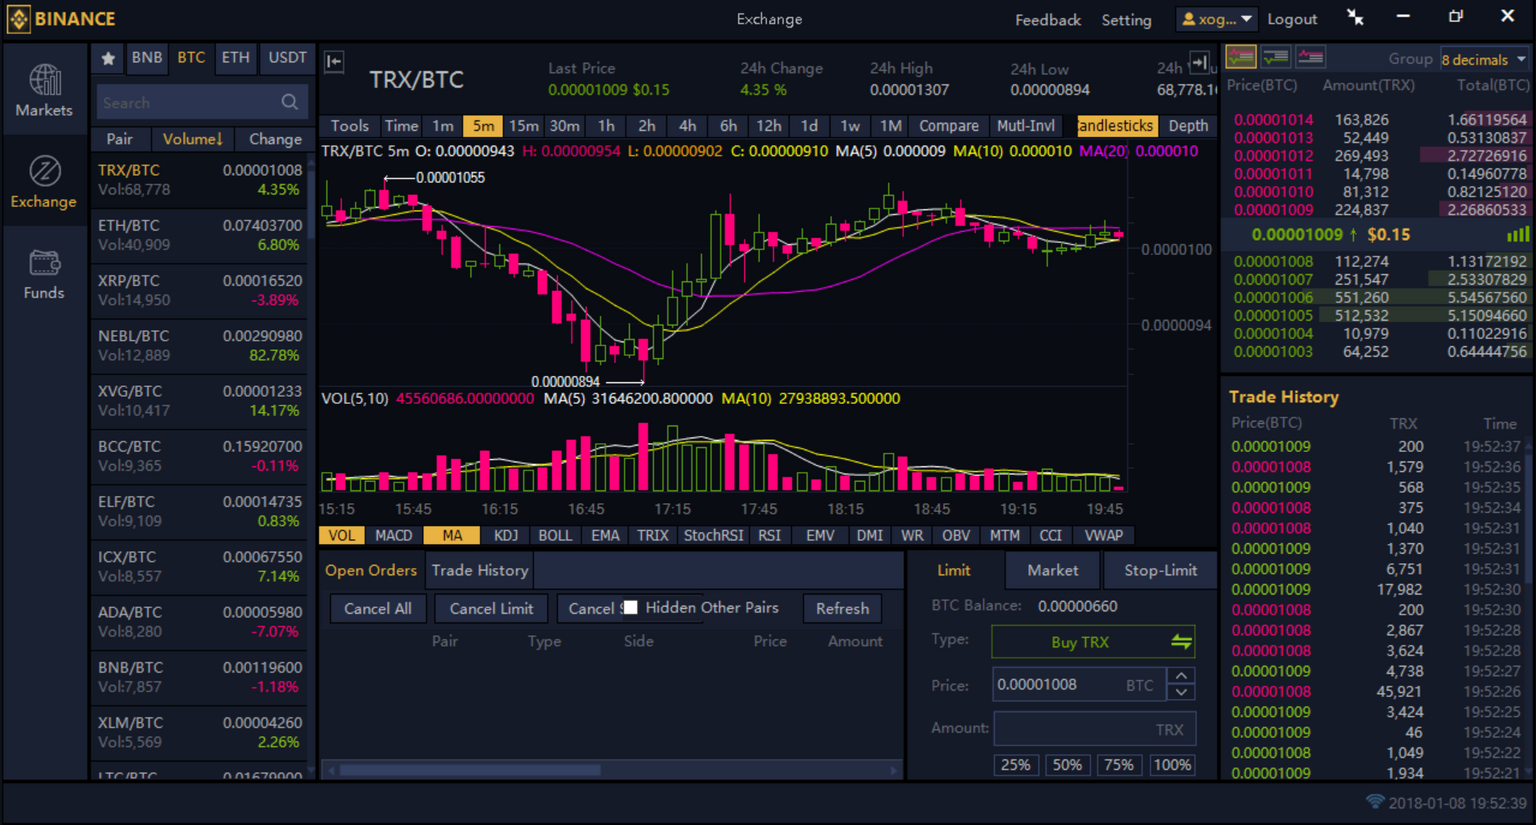This screenshot has height=825, width=1536.
Task: Click the compact mode arrows icon in the title bar
Action: [x=1355, y=17]
